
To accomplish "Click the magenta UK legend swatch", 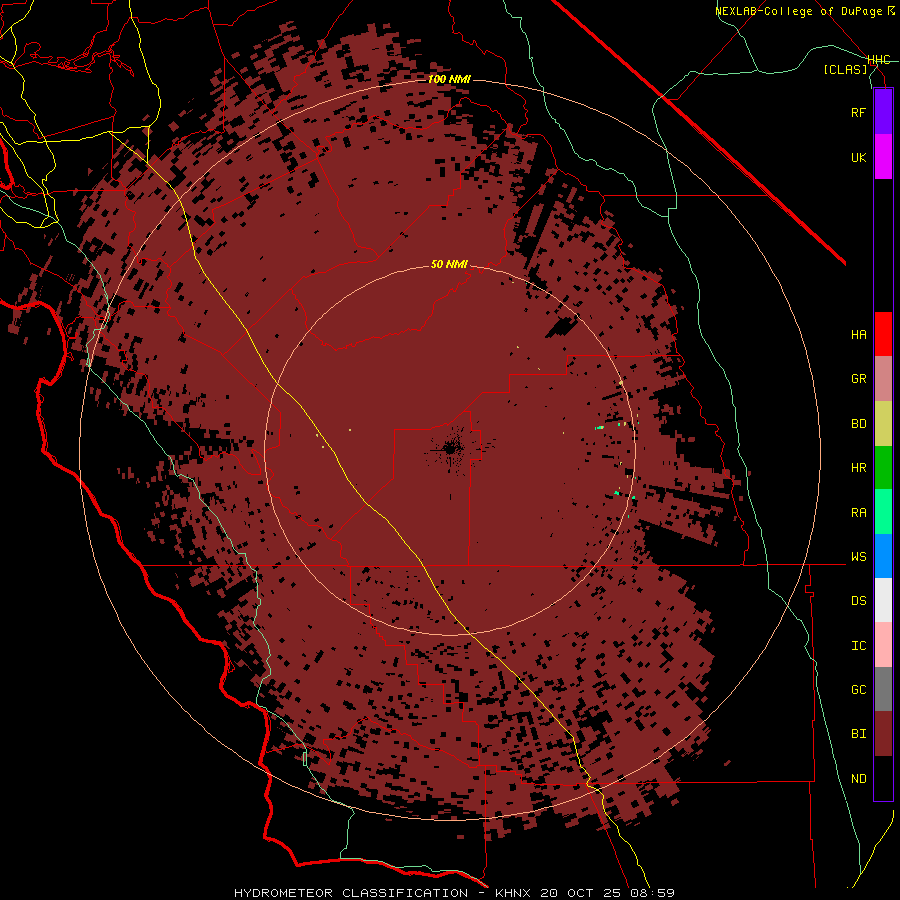I will (883, 157).
